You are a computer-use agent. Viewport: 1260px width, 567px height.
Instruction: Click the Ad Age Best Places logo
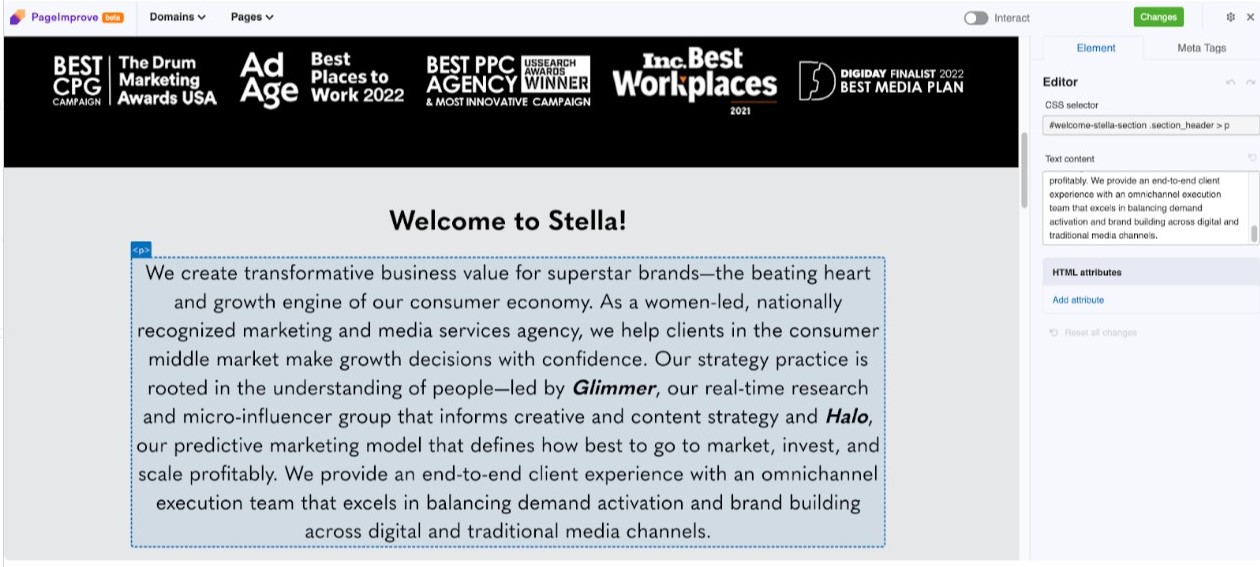tap(322, 79)
